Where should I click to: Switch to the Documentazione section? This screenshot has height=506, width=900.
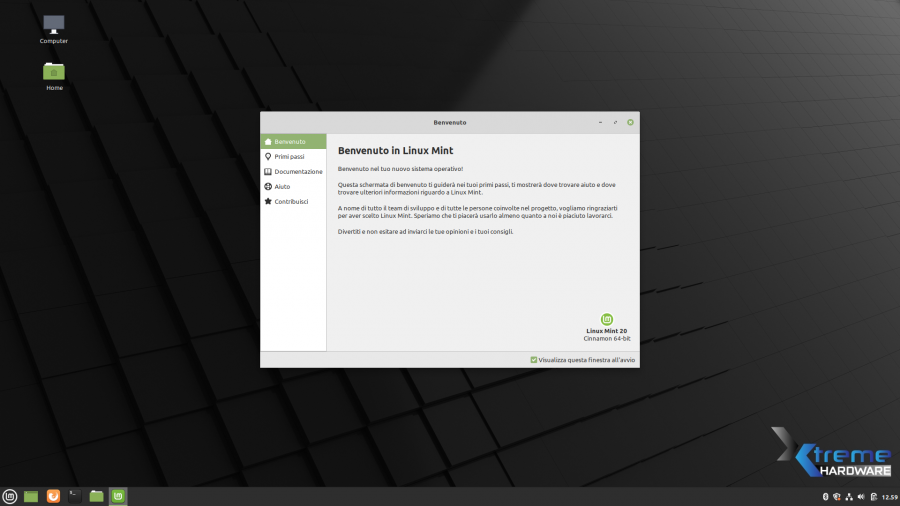[297, 172]
